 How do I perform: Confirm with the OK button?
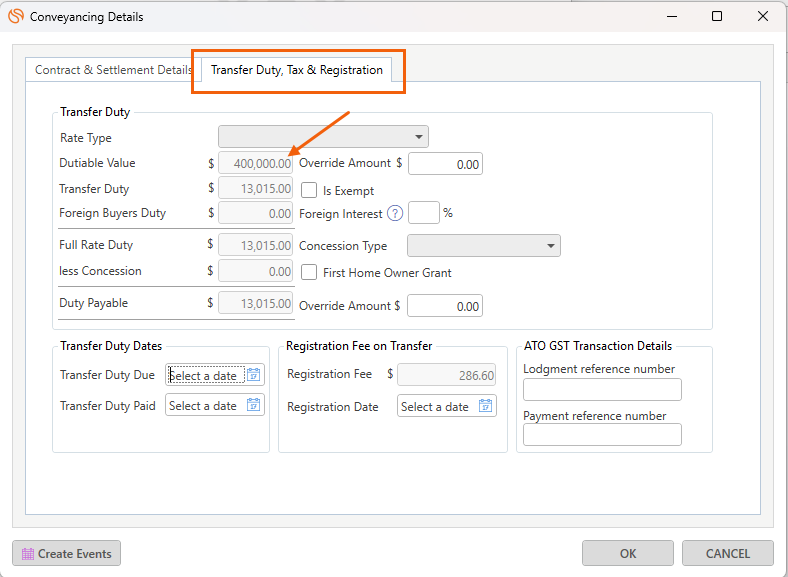[628, 553]
